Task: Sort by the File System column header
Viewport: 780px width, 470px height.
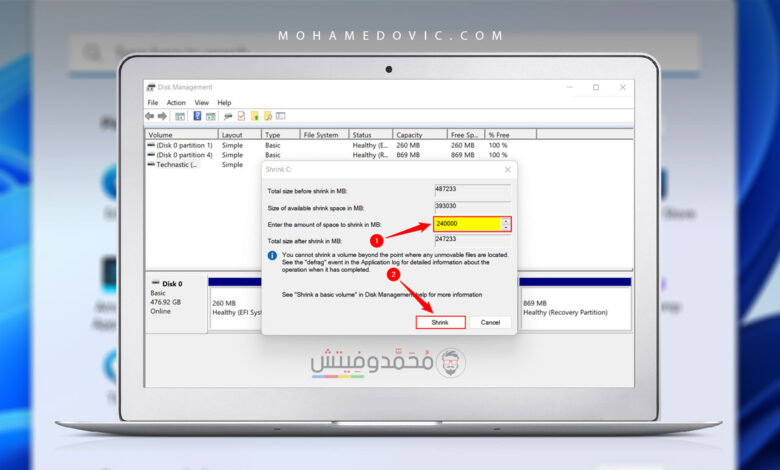Action: coord(324,135)
